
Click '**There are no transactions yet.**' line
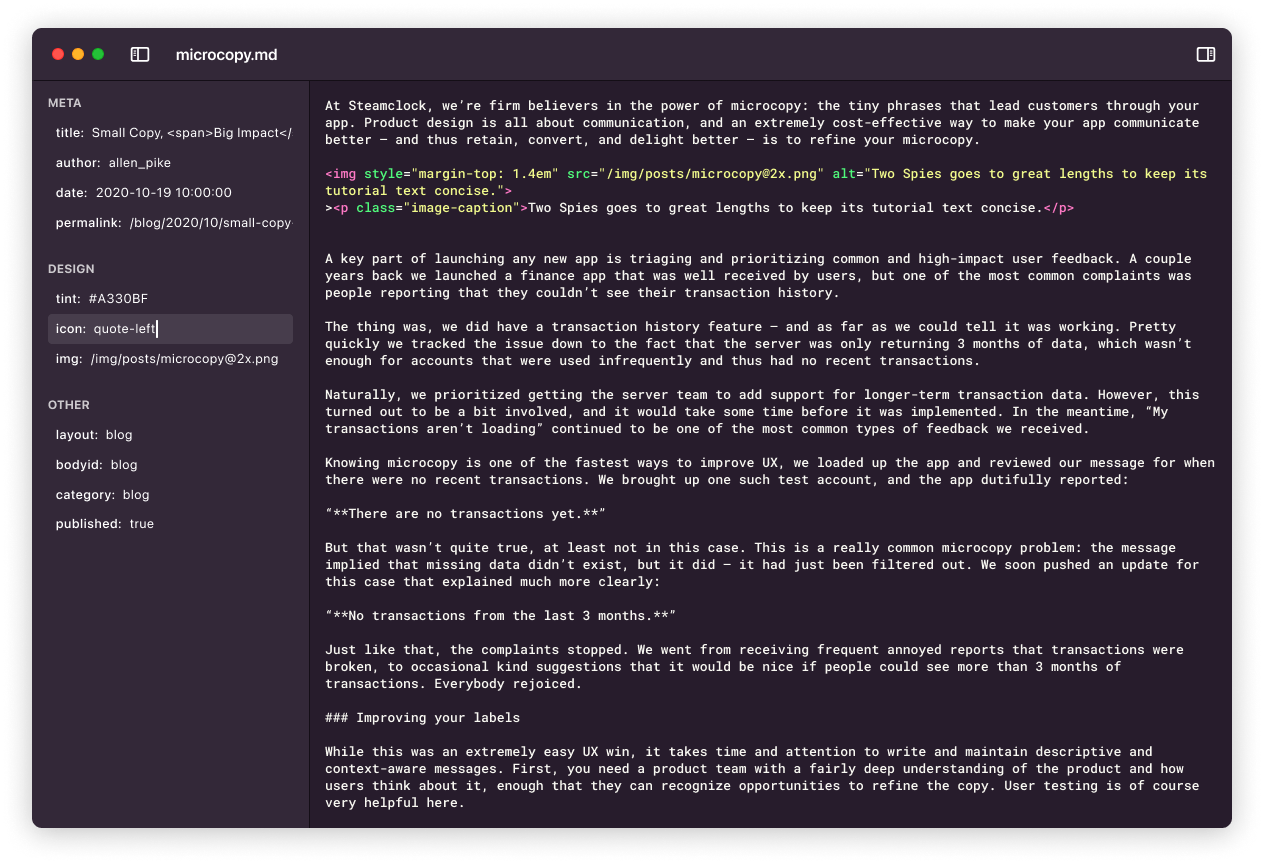(465, 514)
